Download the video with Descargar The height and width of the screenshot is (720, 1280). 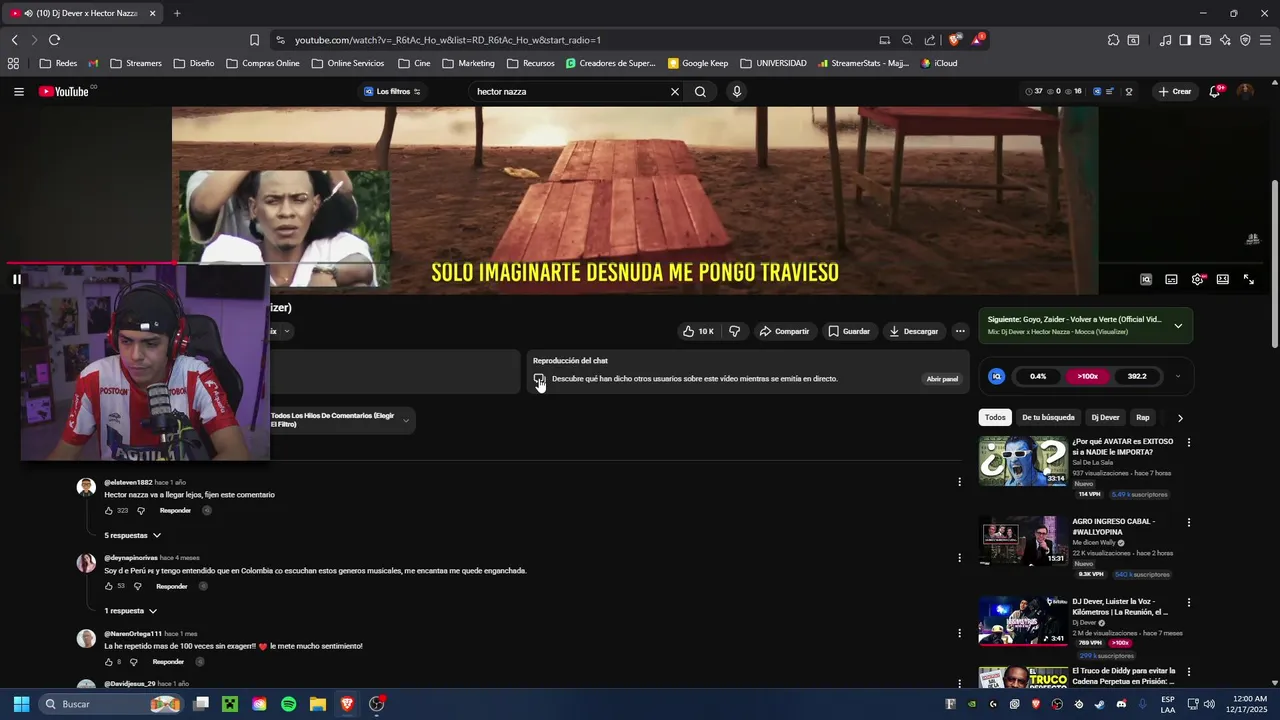914,331
